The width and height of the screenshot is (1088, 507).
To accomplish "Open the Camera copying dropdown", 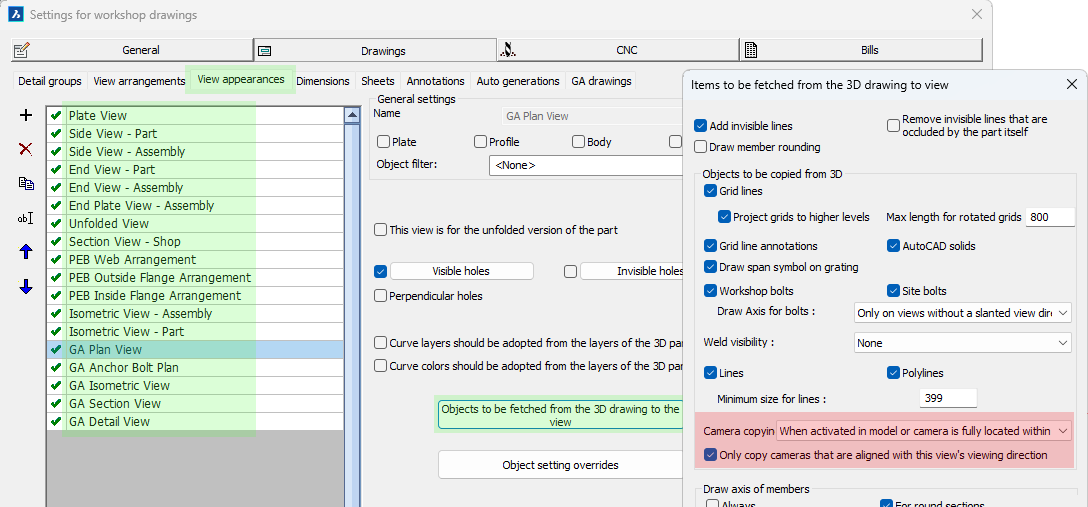I will pyautogui.click(x=924, y=431).
